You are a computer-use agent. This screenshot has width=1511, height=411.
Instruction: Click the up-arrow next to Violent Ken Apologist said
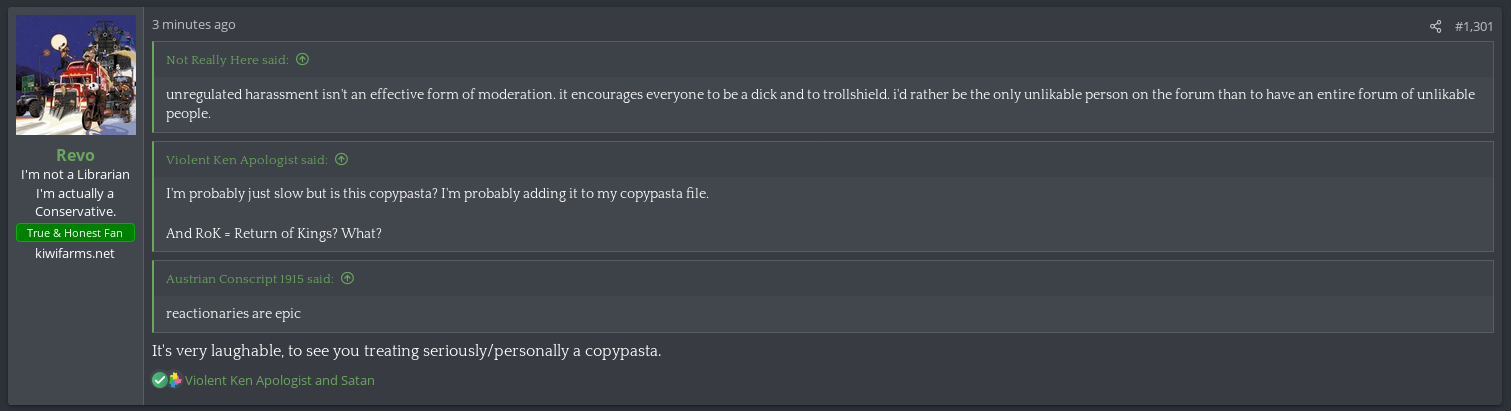(341, 159)
